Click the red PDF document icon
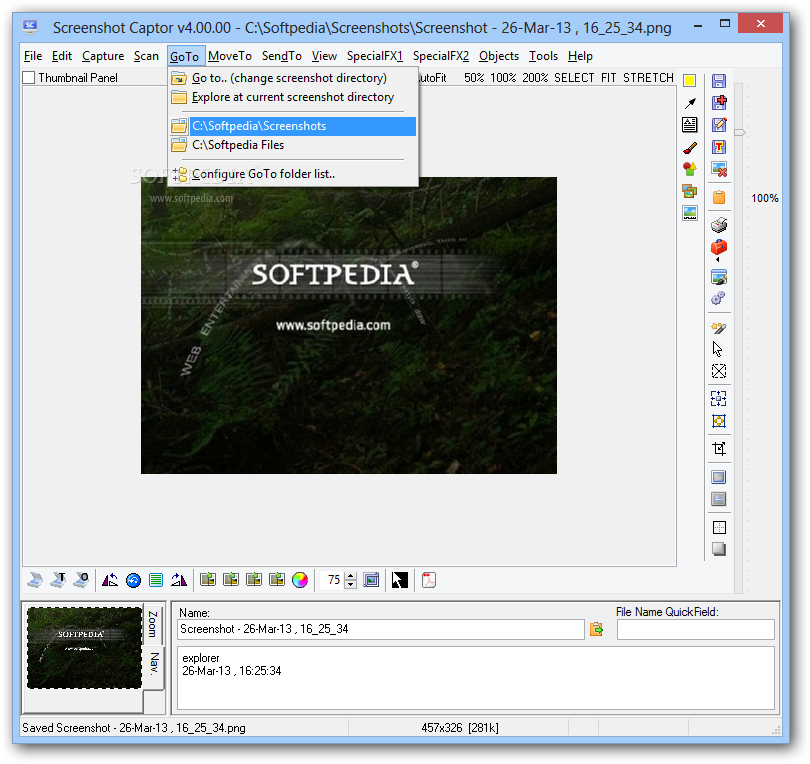810x764 pixels. 429,580
